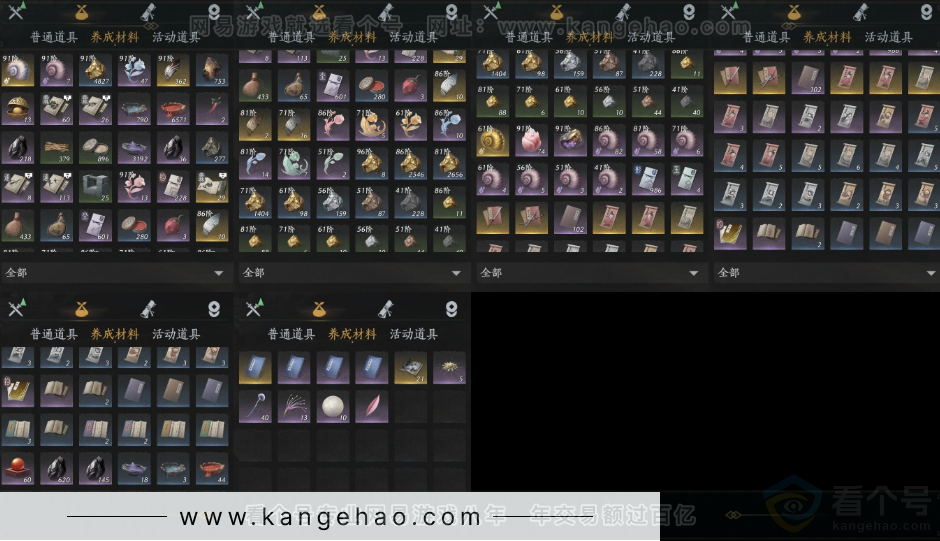The height and width of the screenshot is (541, 940).
Task: Click the blue orb staff with count 40
Action: (x=255, y=407)
